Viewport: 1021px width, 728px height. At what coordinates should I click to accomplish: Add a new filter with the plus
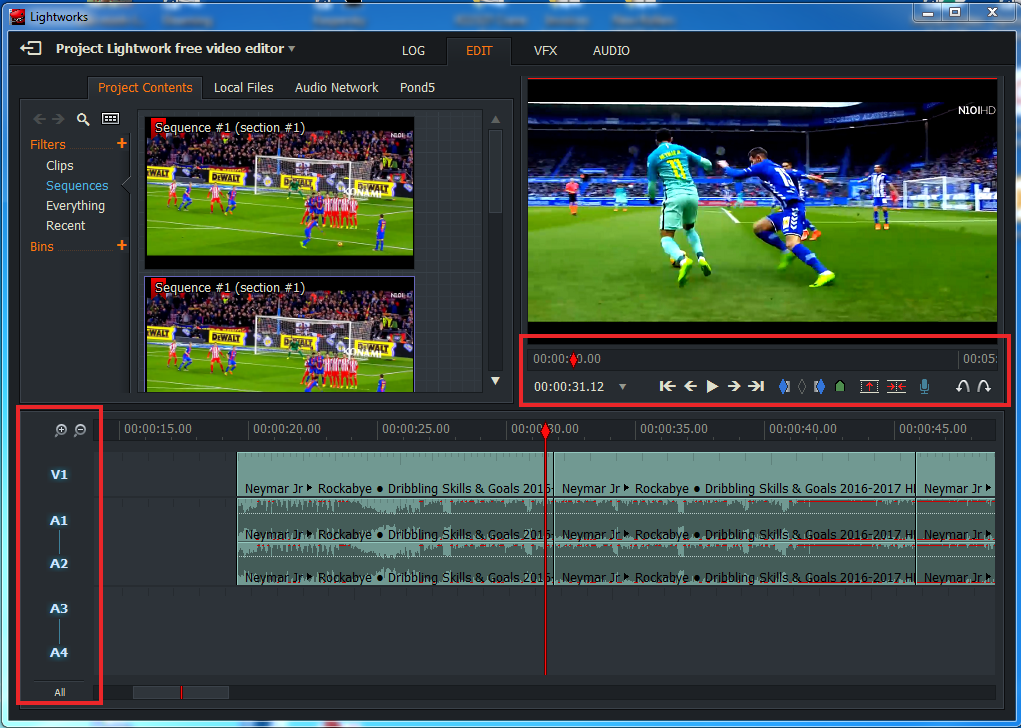122,143
